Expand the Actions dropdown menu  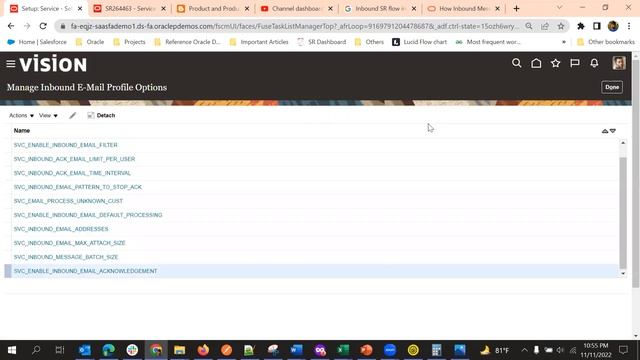(21, 116)
